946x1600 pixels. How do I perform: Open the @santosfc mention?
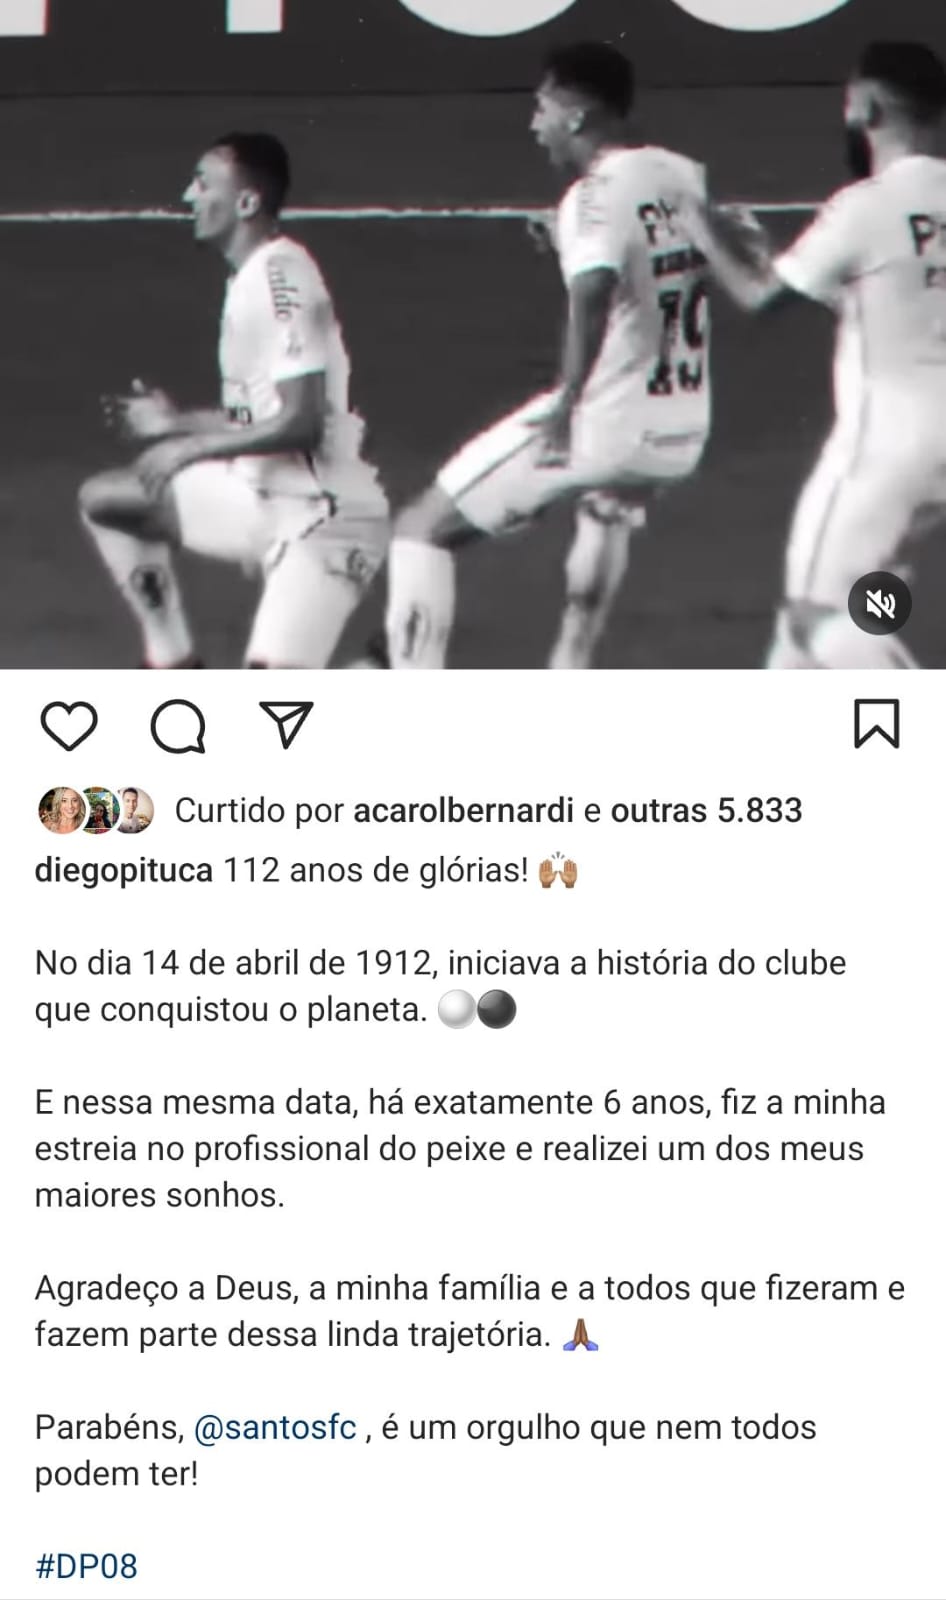click(275, 1428)
